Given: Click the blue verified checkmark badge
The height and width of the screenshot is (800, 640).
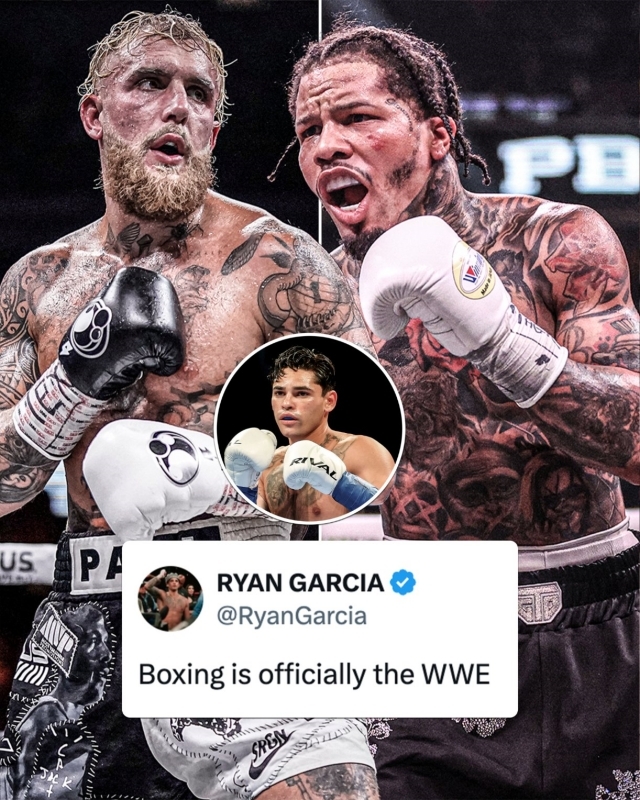Looking at the screenshot, I should click(x=403, y=582).
